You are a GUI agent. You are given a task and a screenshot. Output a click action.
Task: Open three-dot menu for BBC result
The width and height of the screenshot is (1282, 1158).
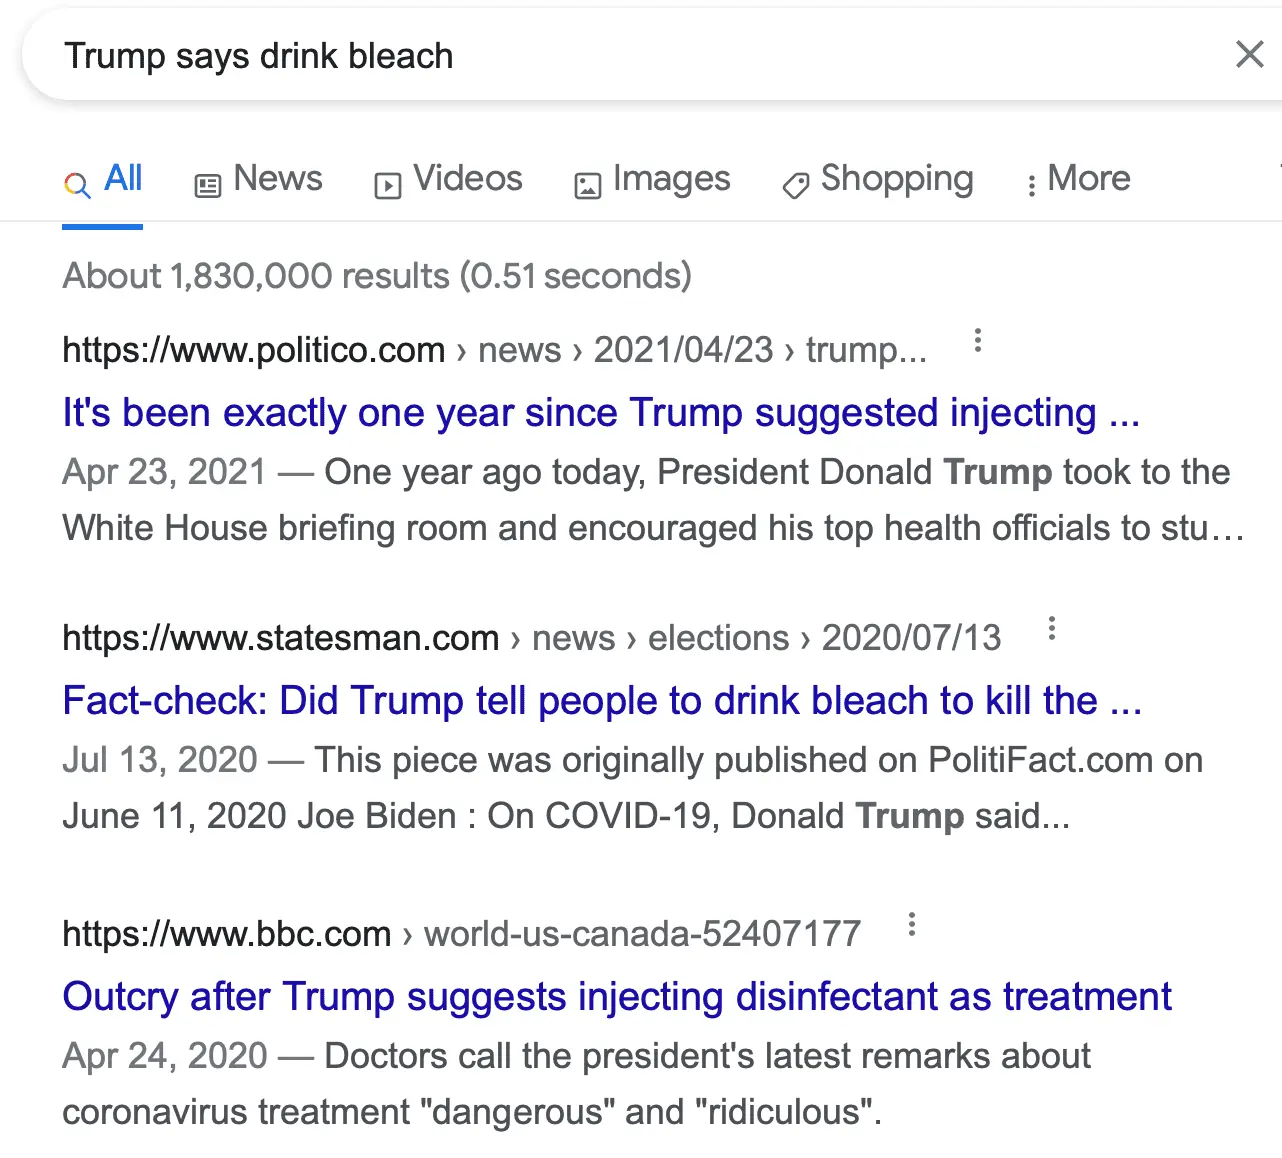coord(911,925)
